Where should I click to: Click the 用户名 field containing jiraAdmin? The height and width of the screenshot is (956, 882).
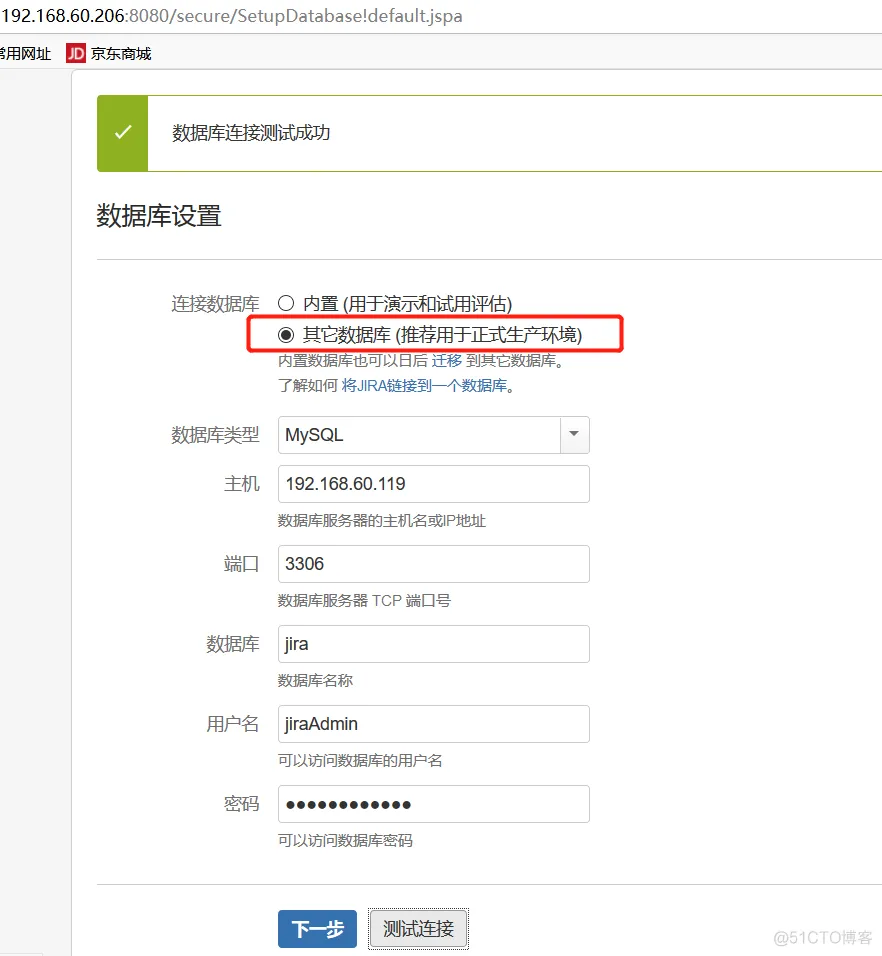pyautogui.click(x=433, y=724)
